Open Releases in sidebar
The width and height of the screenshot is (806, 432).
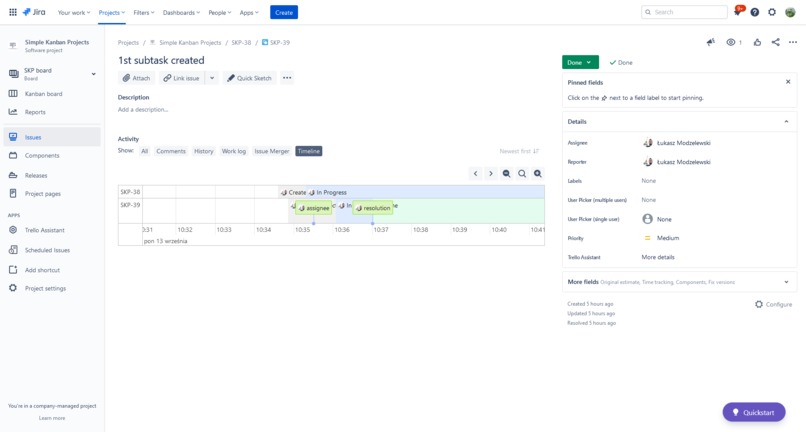[51, 175]
